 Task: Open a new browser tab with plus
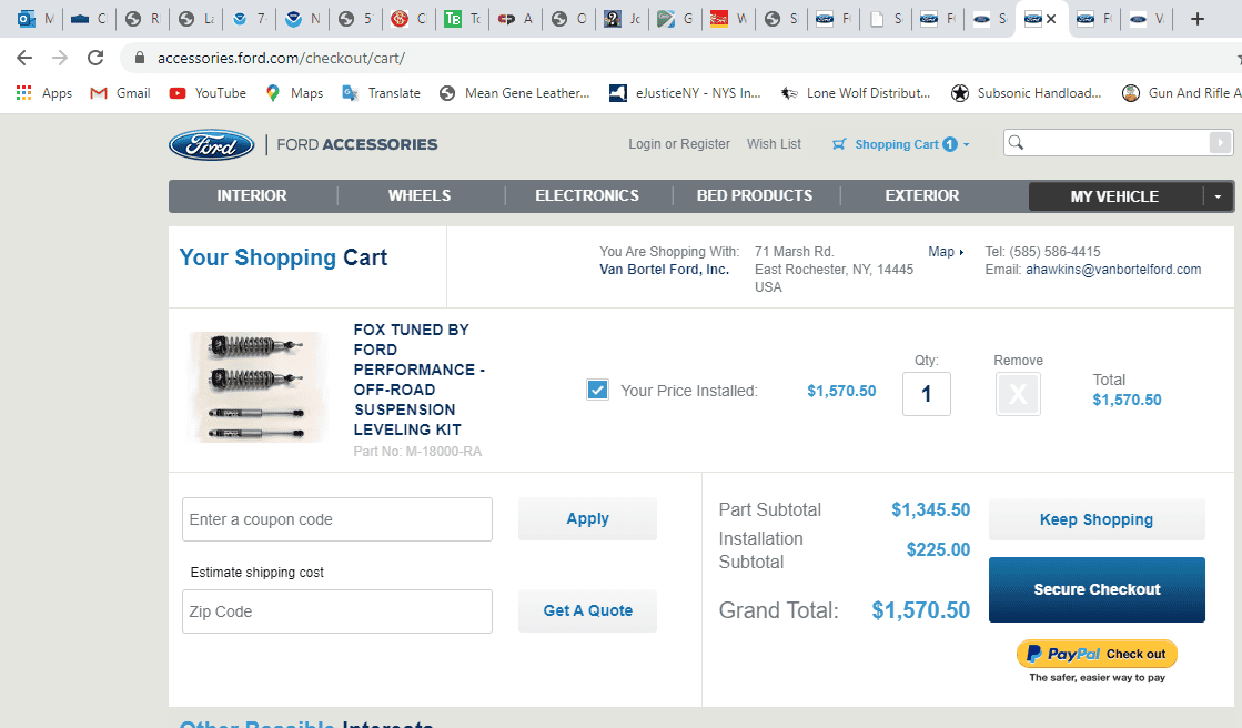pyautogui.click(x=1198, y=19)
